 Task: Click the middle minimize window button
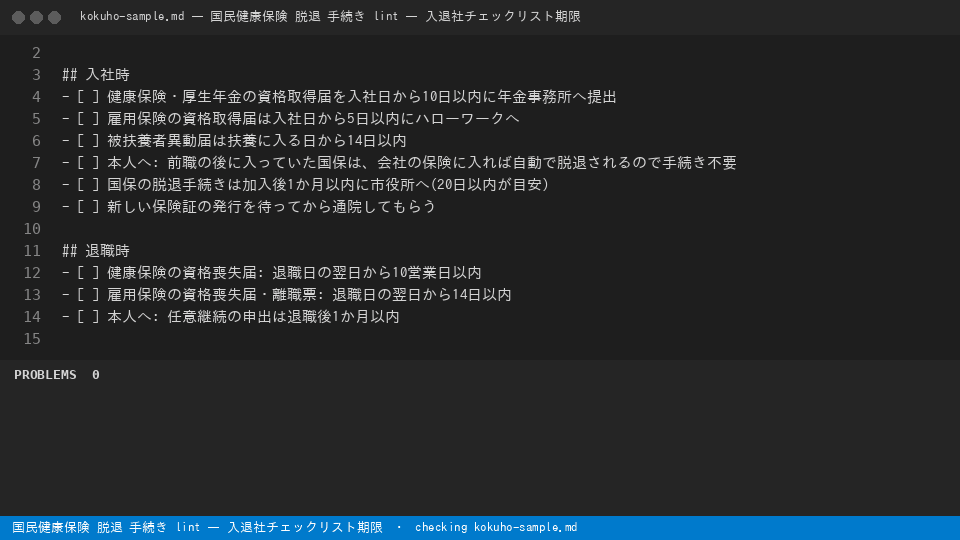[36, 18]
